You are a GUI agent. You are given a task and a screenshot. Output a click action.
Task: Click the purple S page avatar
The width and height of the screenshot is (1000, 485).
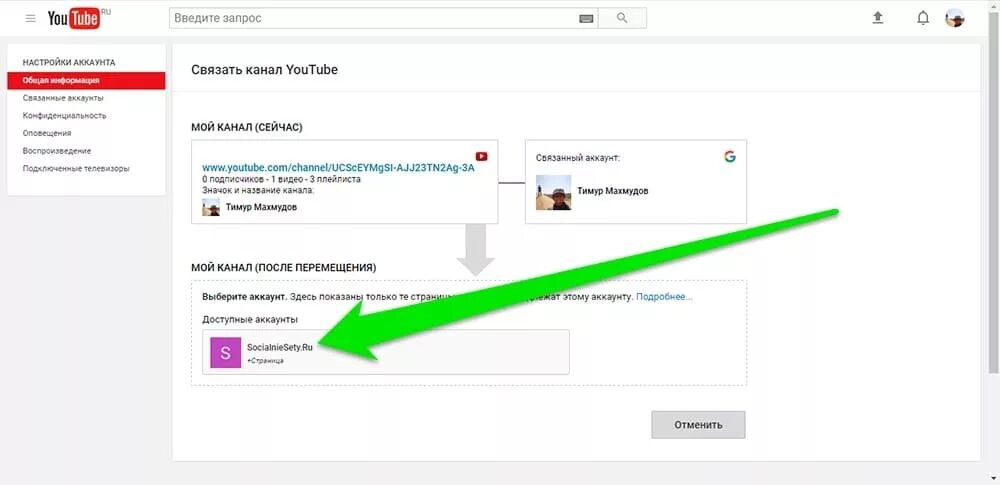(226, 353)
